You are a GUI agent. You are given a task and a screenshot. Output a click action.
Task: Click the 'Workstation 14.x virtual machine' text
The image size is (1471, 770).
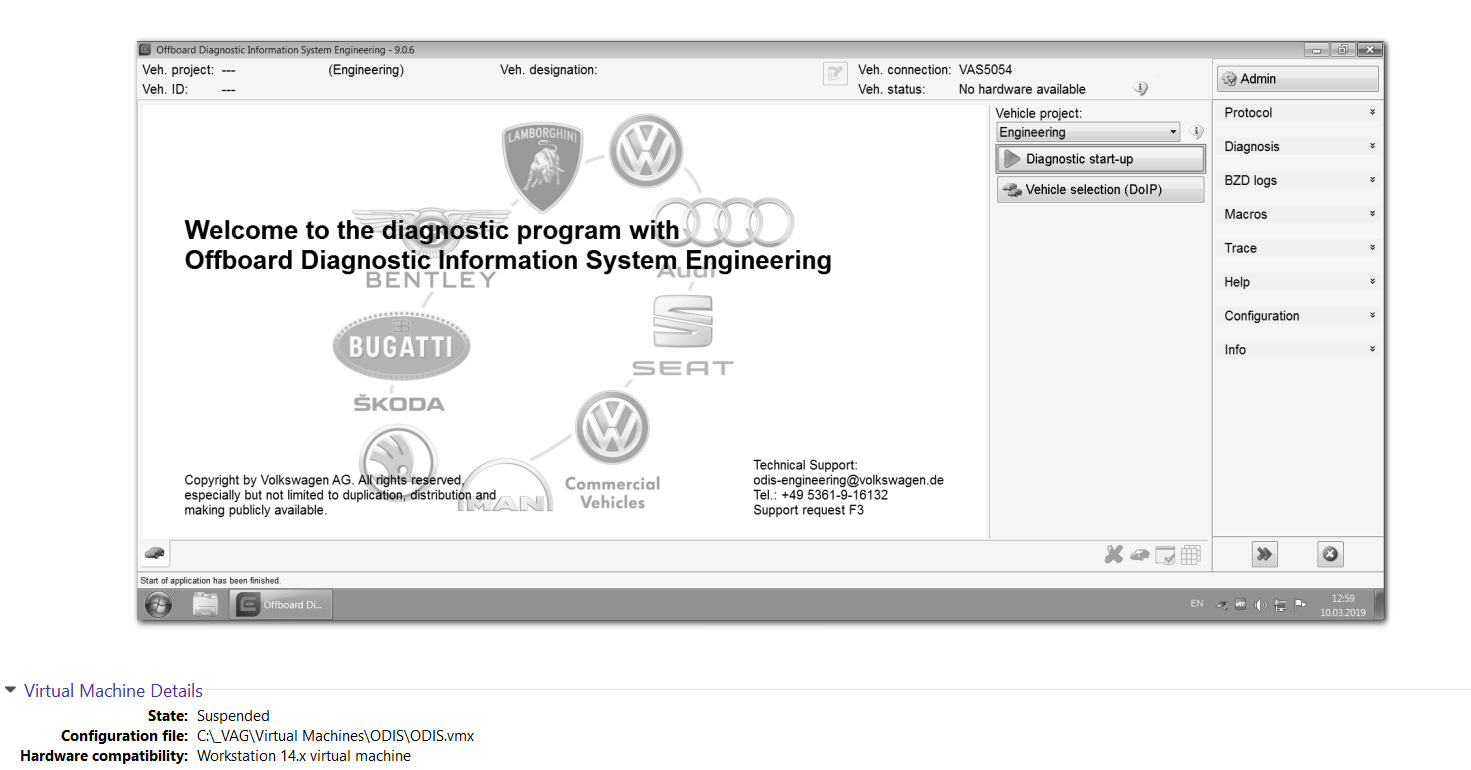pyautogui.click(x=304, y=756)
